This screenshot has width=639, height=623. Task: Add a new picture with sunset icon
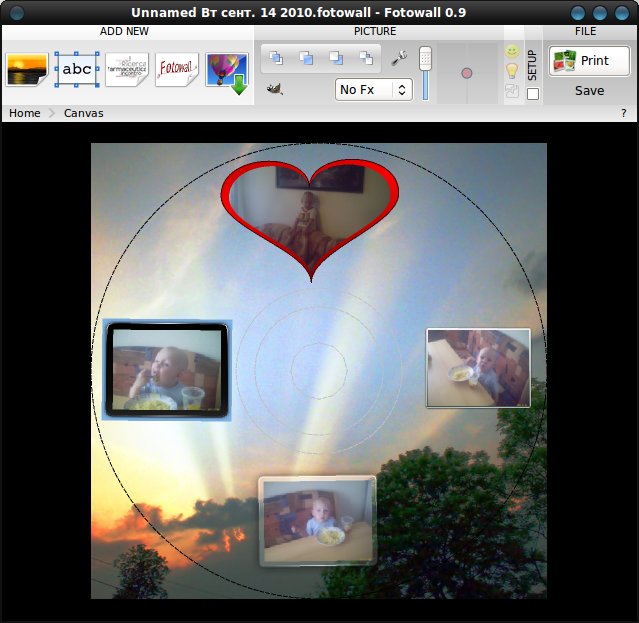click(27, 69)
